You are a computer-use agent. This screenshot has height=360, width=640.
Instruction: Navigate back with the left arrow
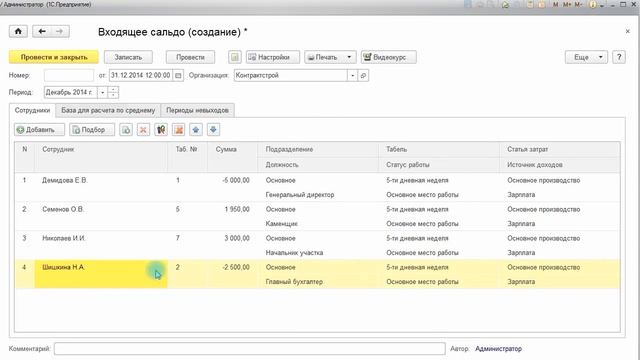pos(42,31)
